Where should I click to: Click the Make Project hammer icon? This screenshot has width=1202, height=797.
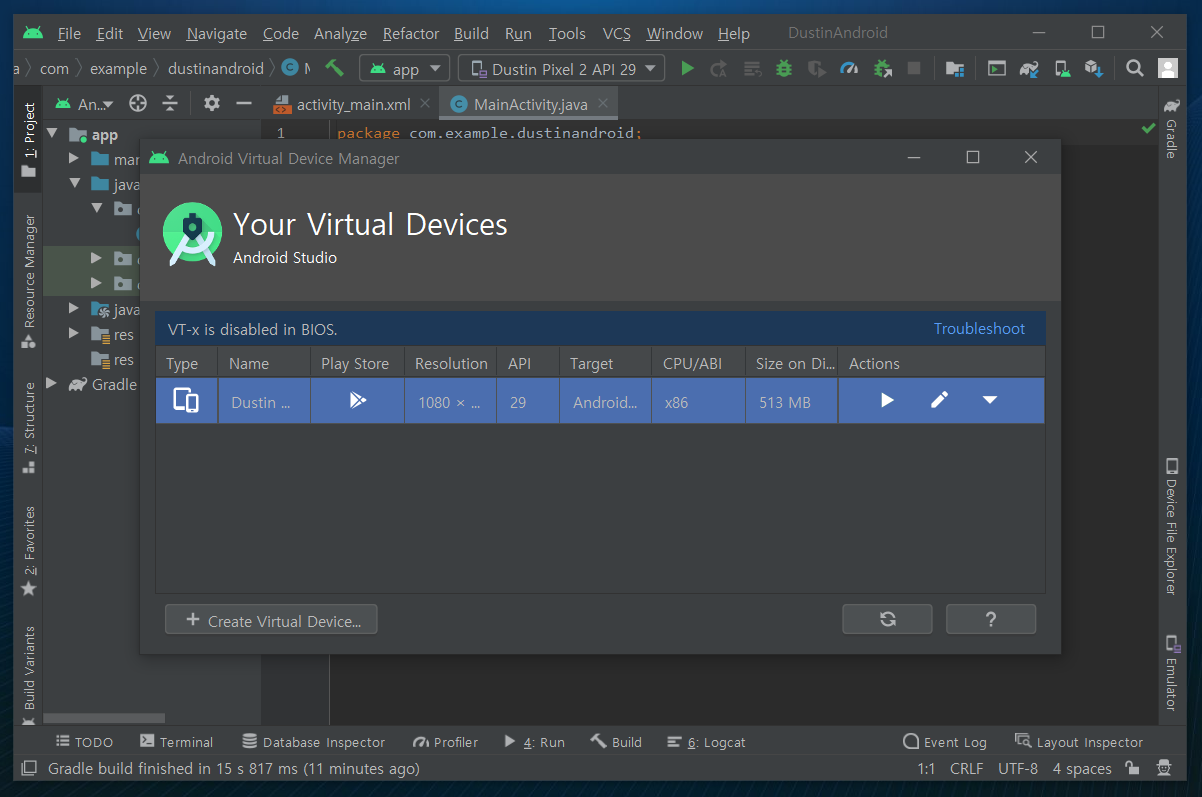(x=335, y=68)
